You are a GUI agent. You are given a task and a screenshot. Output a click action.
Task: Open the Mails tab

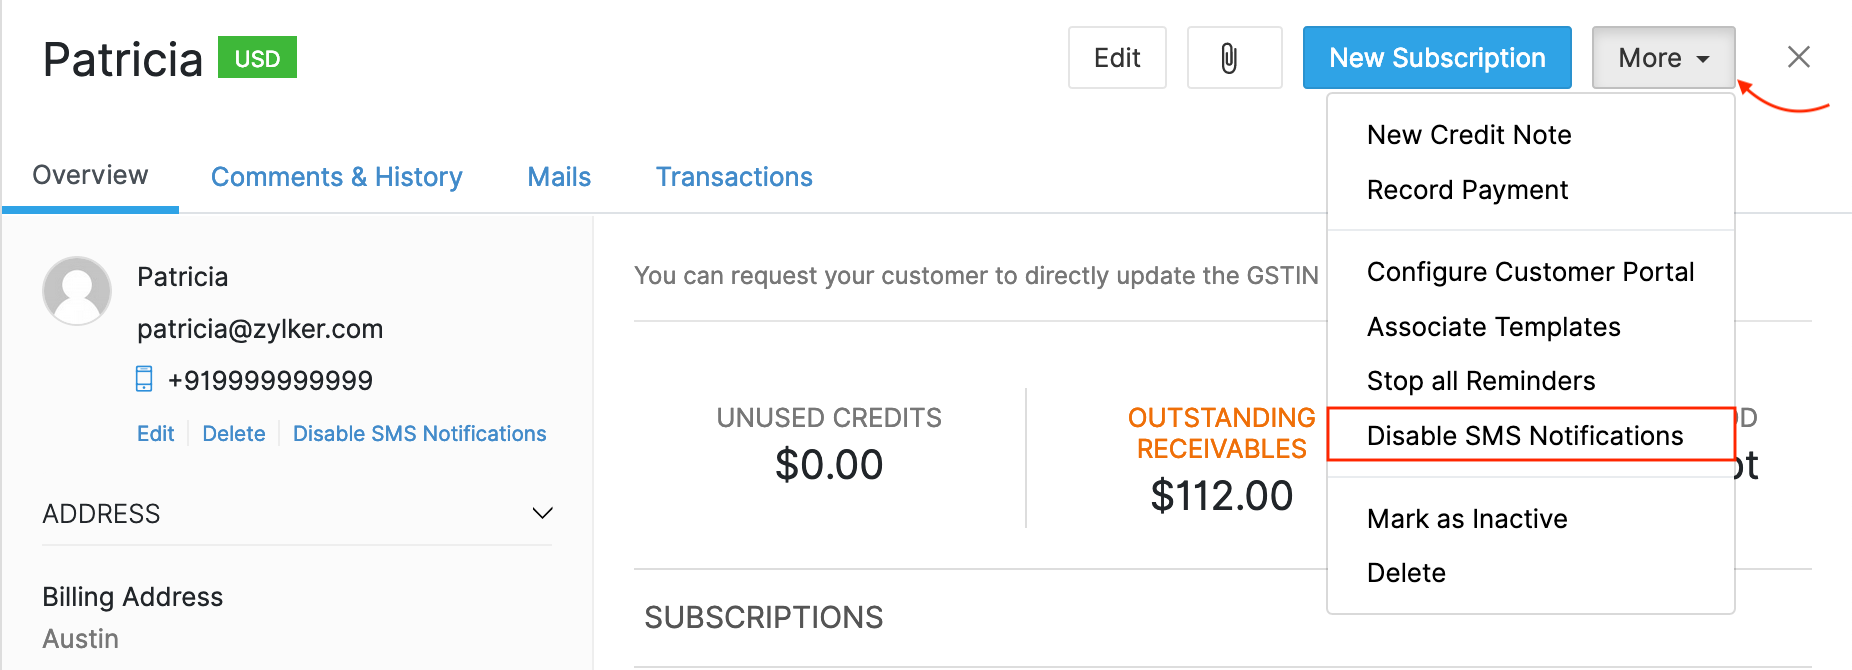coord(558,176)
